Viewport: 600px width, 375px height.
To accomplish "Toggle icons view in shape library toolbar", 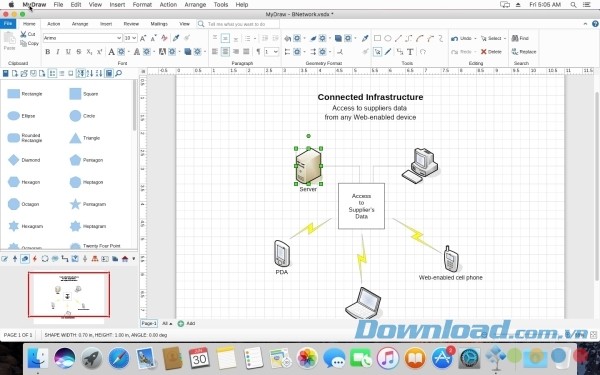I will (x=52, y=73).
